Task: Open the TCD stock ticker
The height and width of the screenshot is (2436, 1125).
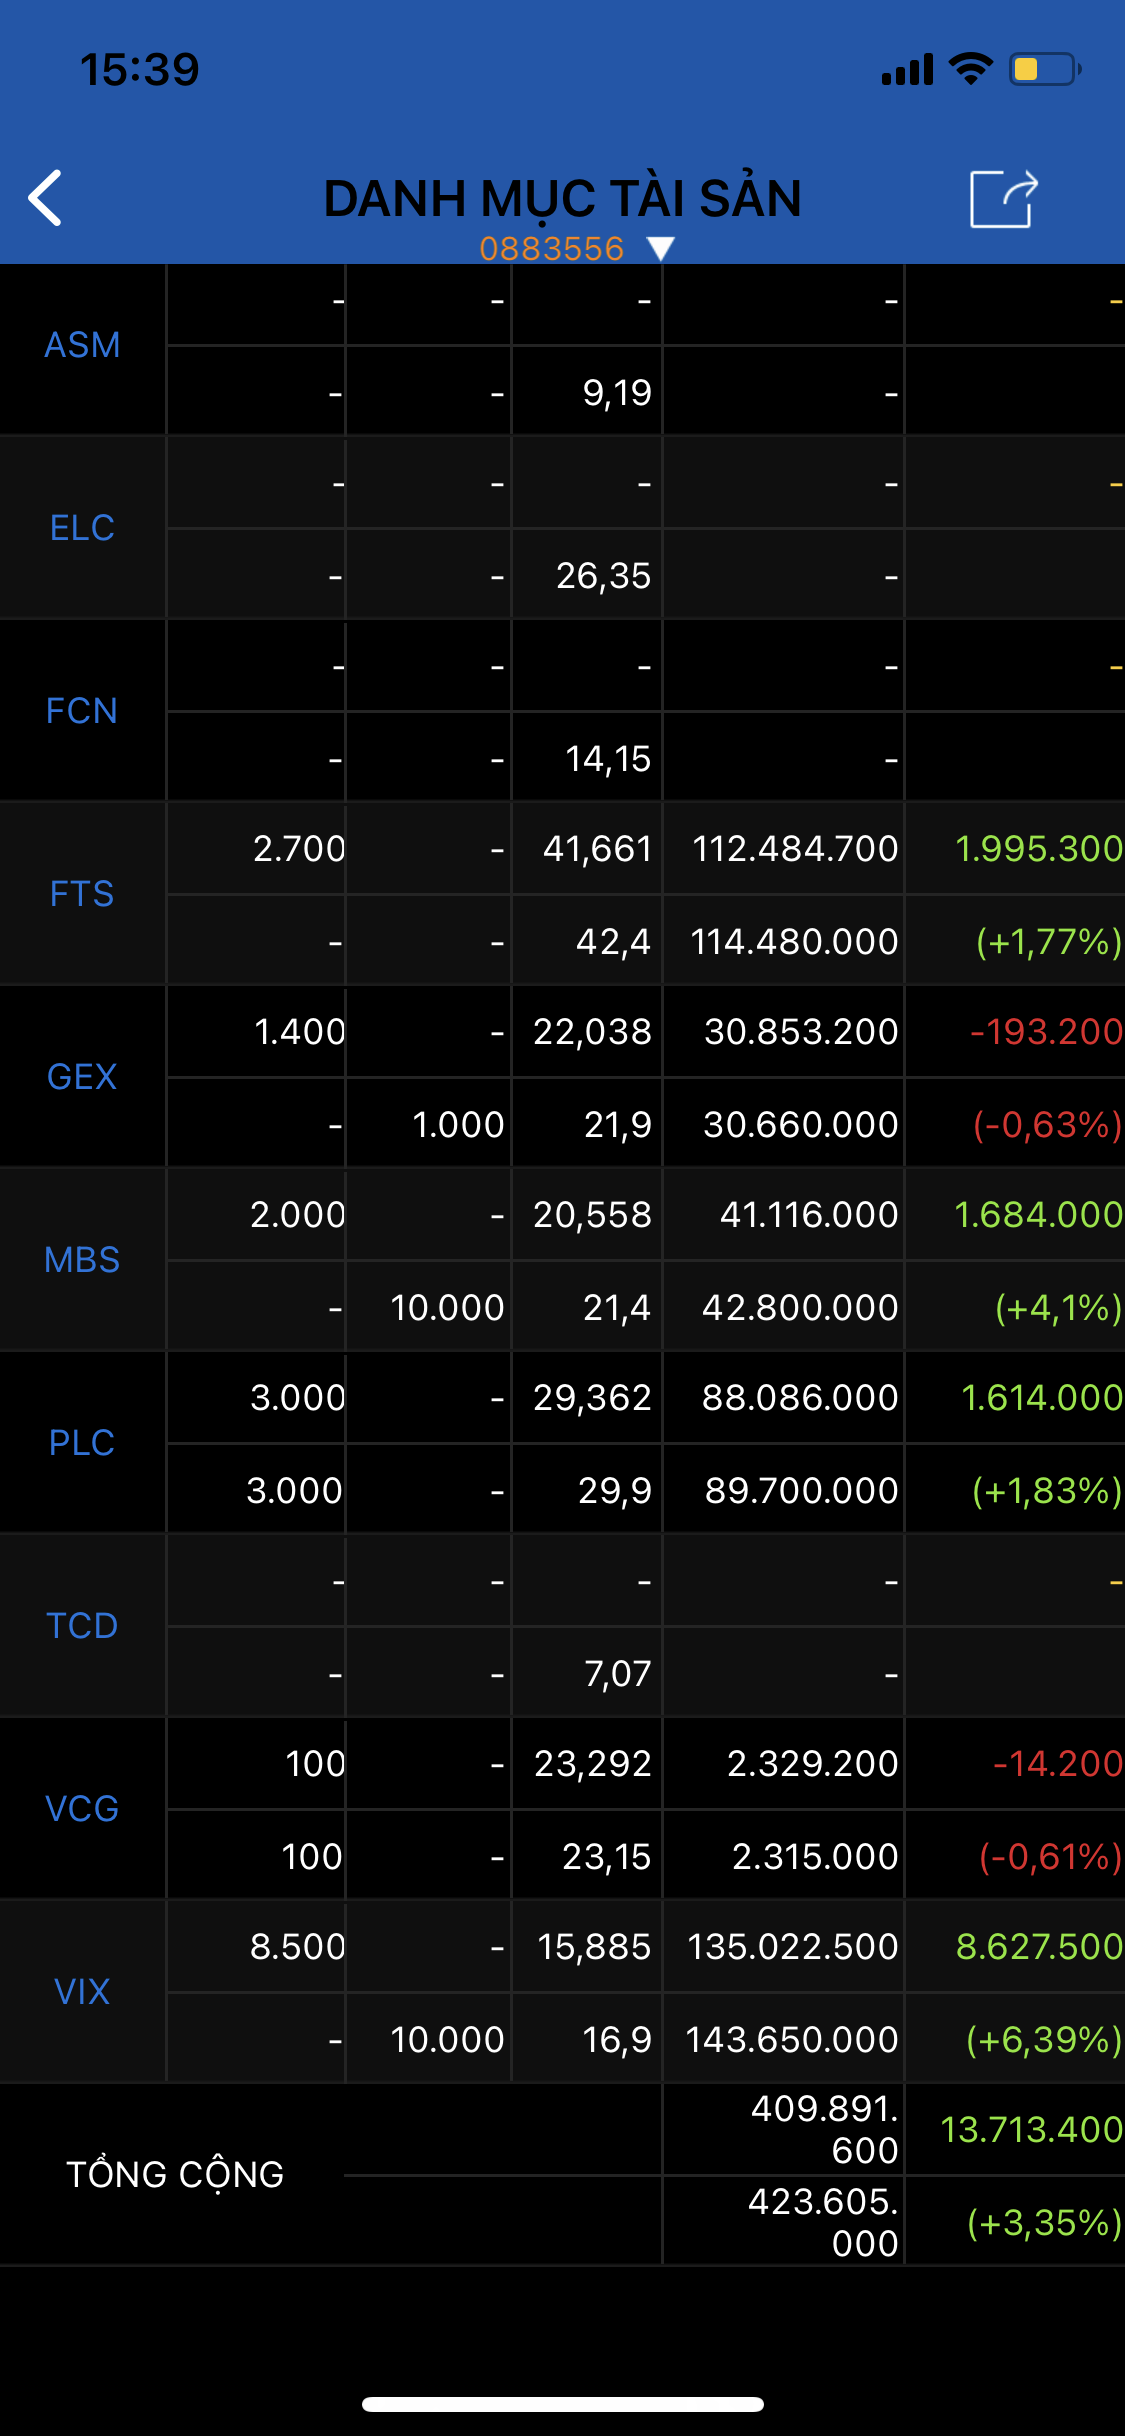Action: (x=82, y=1626)
